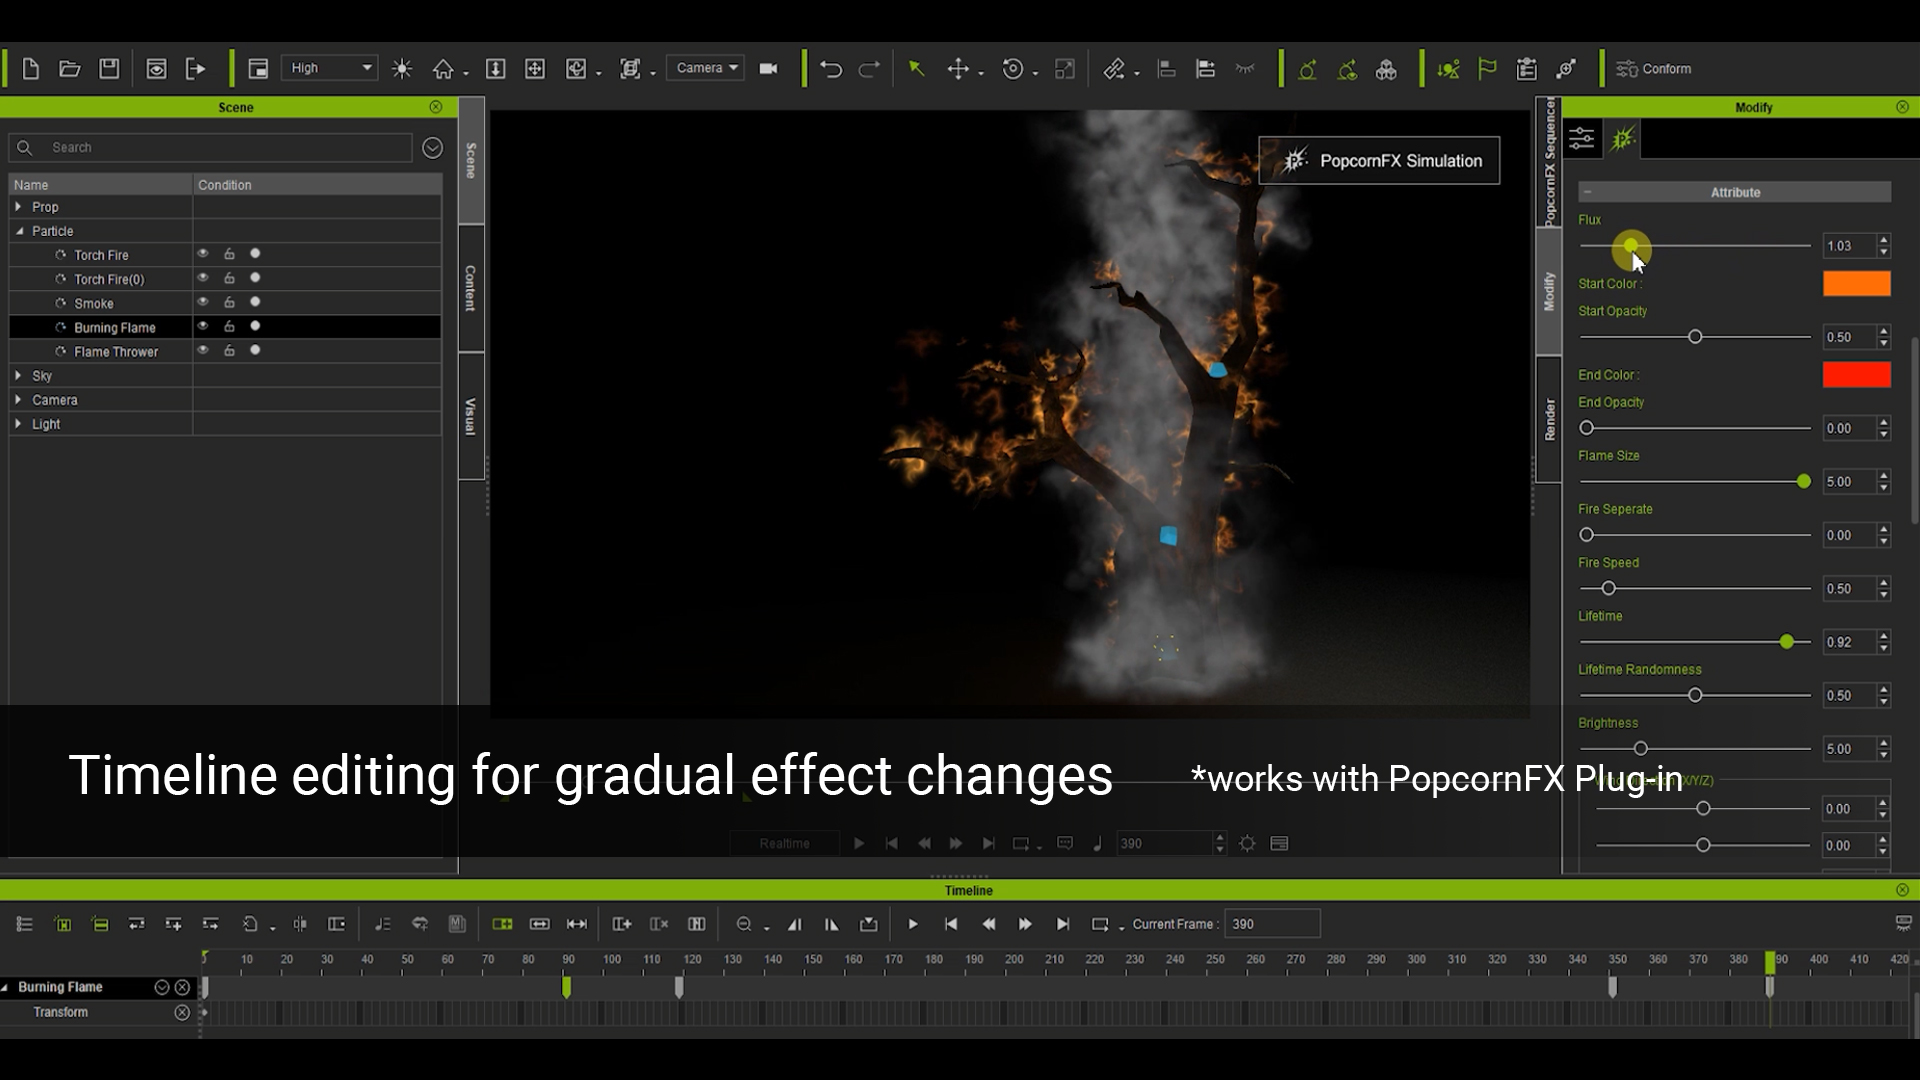1920x1080 pixels.
Task: Toggle visibility of Burning Flame
Action: [203, 326]
